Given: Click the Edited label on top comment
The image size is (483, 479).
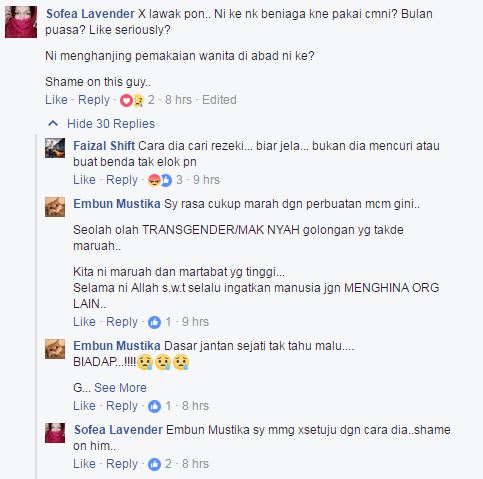Looking at the screenshot, I should pyautogui.click(x=219, y=100).
